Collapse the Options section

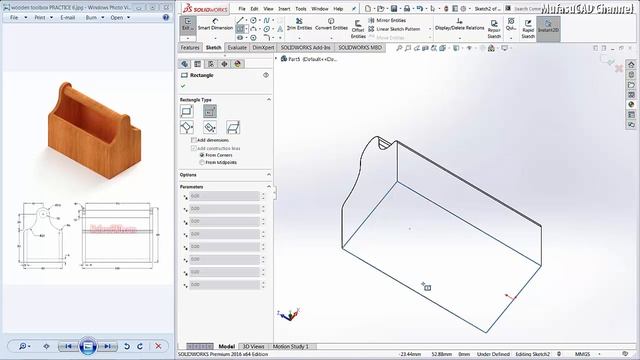pos(269,175)
